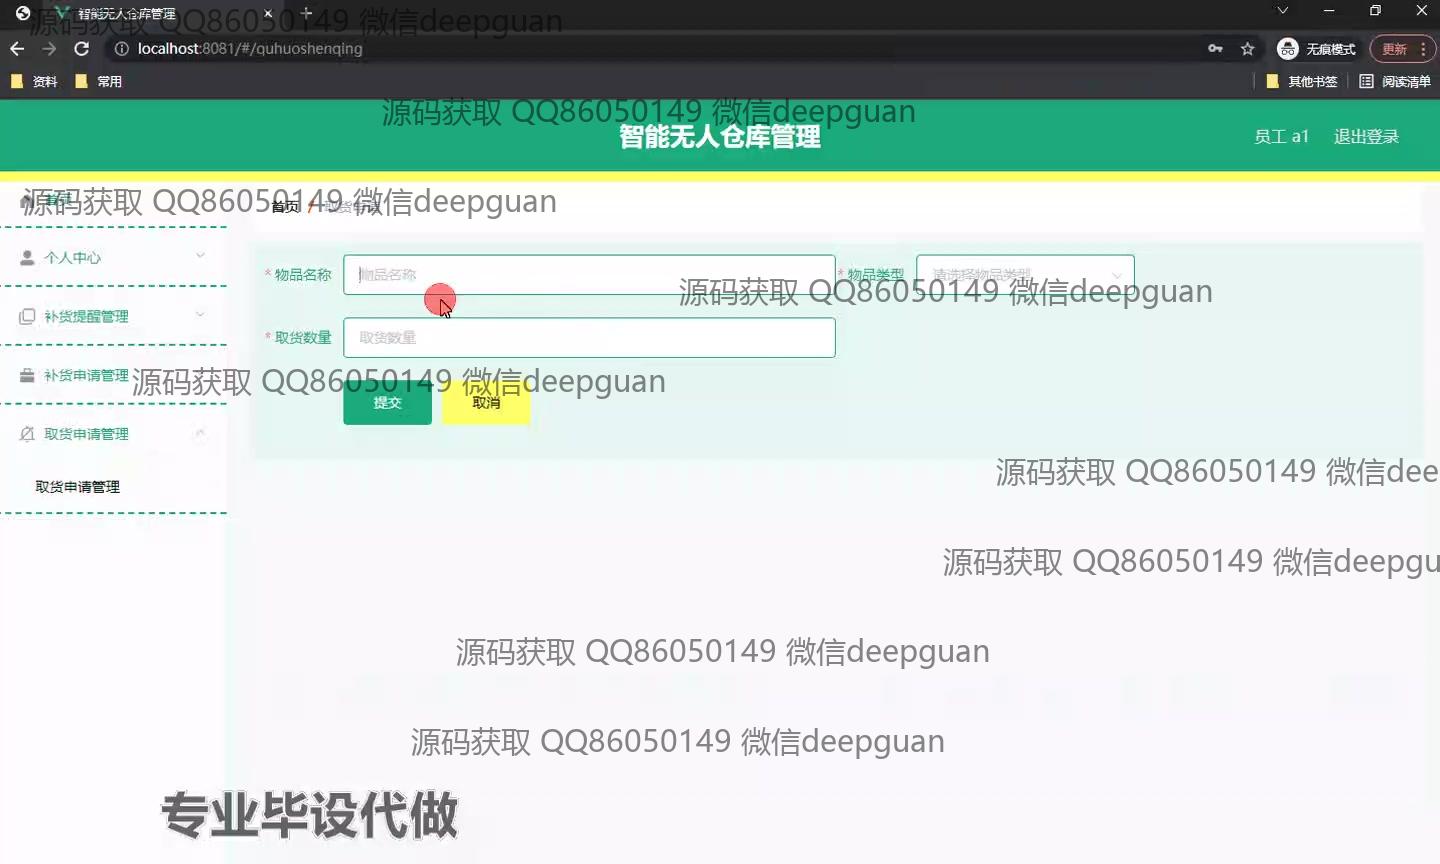This screenshot has height=864, width=1440.
Task: Open a new browser tab
Action: point(307,14)
